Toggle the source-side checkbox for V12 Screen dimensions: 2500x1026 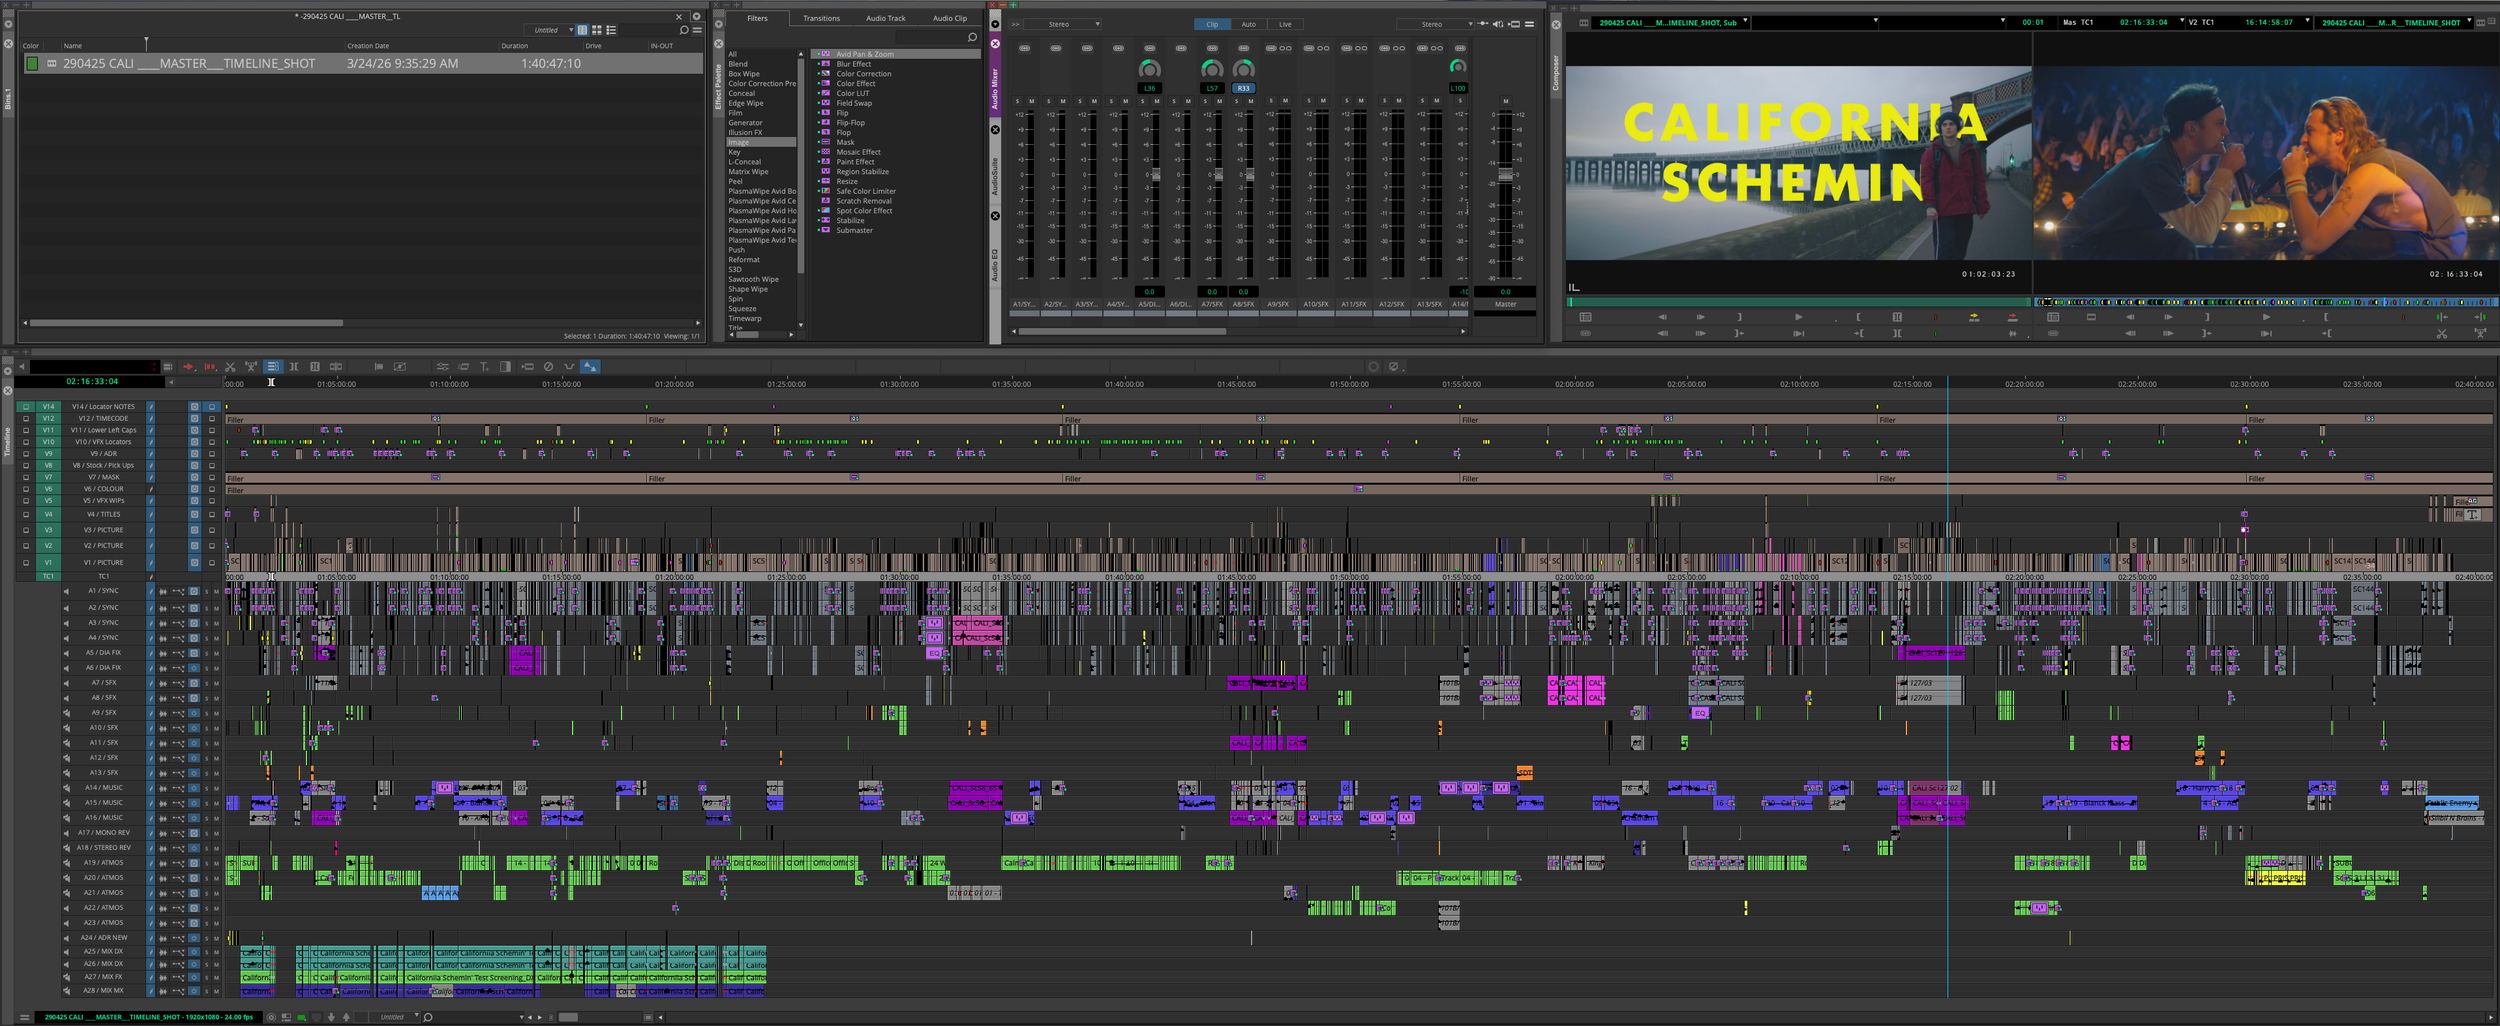tap(26, 418)
